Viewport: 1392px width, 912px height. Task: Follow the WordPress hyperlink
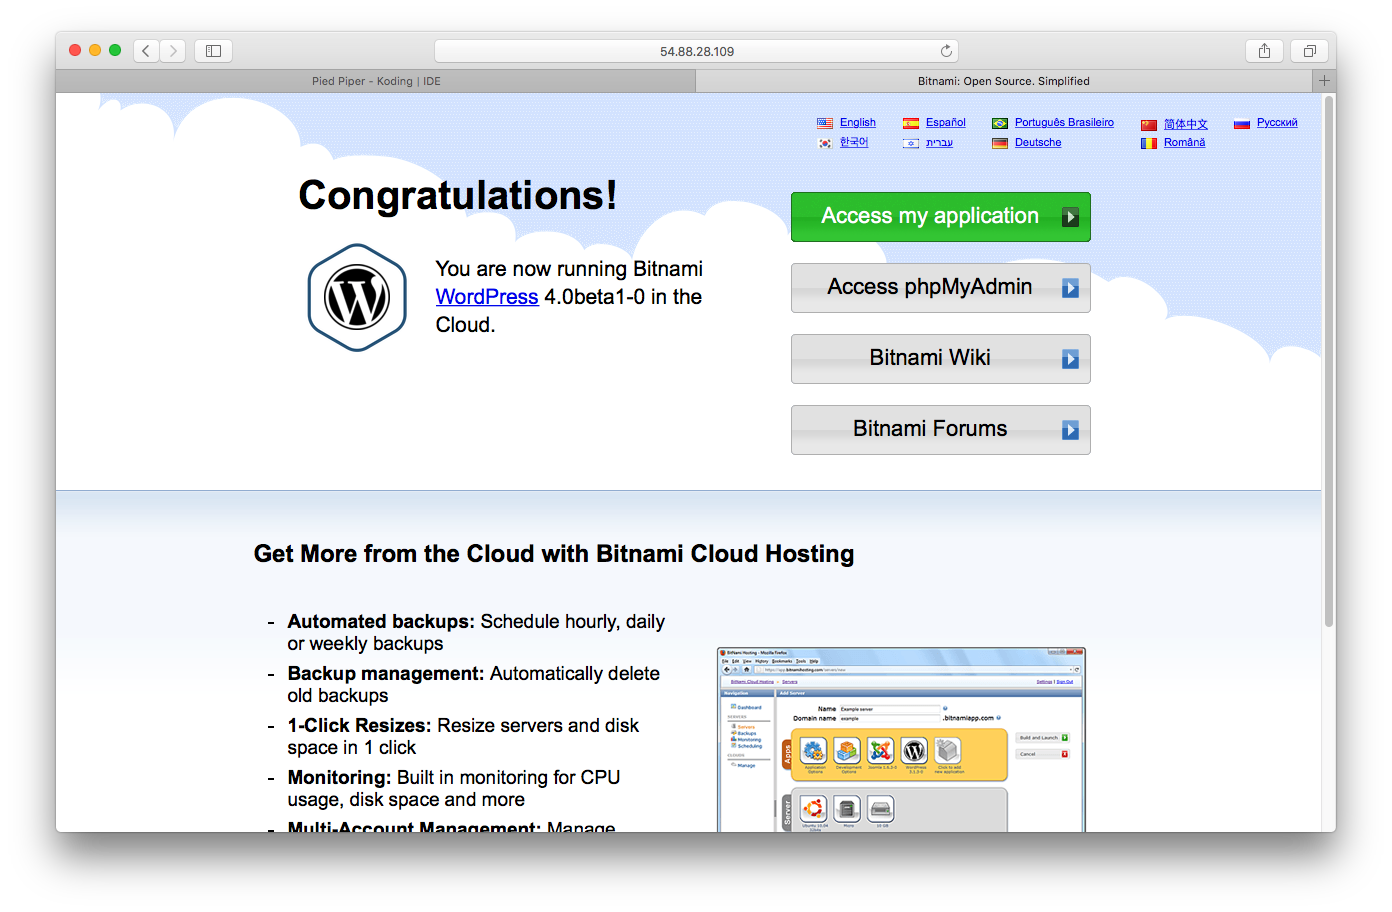[487, 297]
